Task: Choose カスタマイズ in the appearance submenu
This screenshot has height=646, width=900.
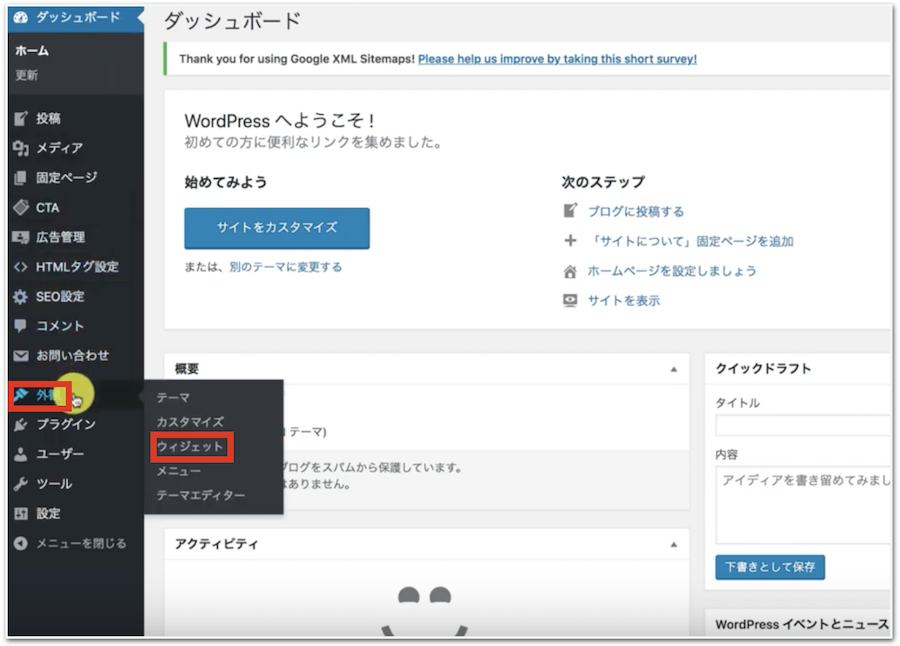Action: coord(190,422)
